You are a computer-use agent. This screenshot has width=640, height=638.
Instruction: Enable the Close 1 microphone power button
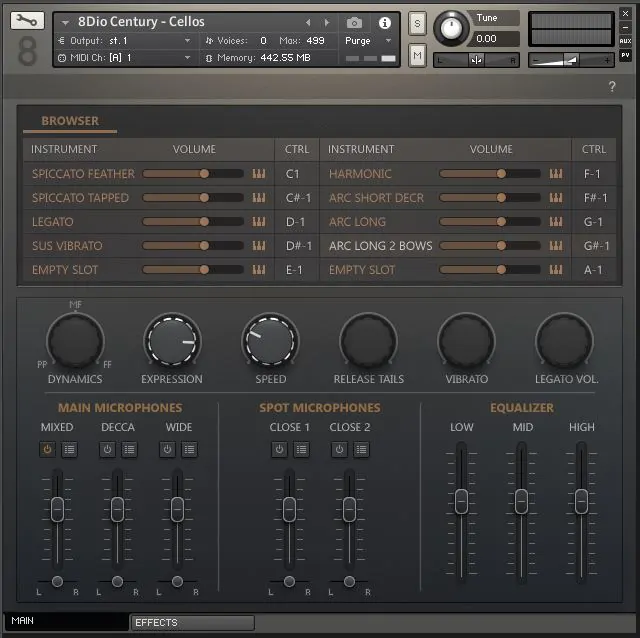[x=279, y=449]
